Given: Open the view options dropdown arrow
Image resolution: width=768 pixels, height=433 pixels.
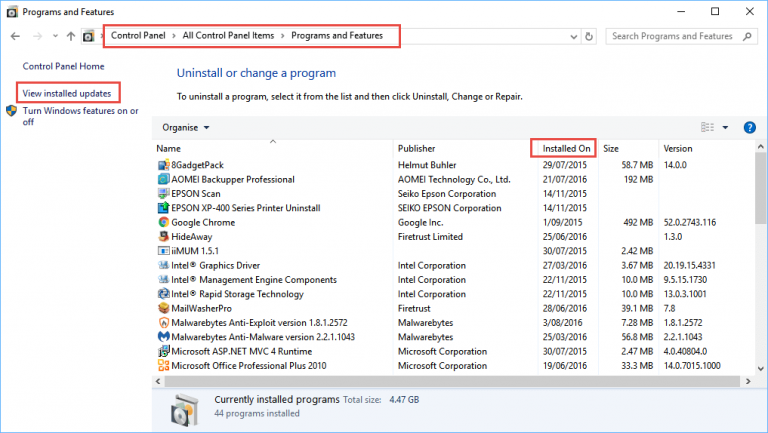Looking at the screenshot, I should (725, 127).
